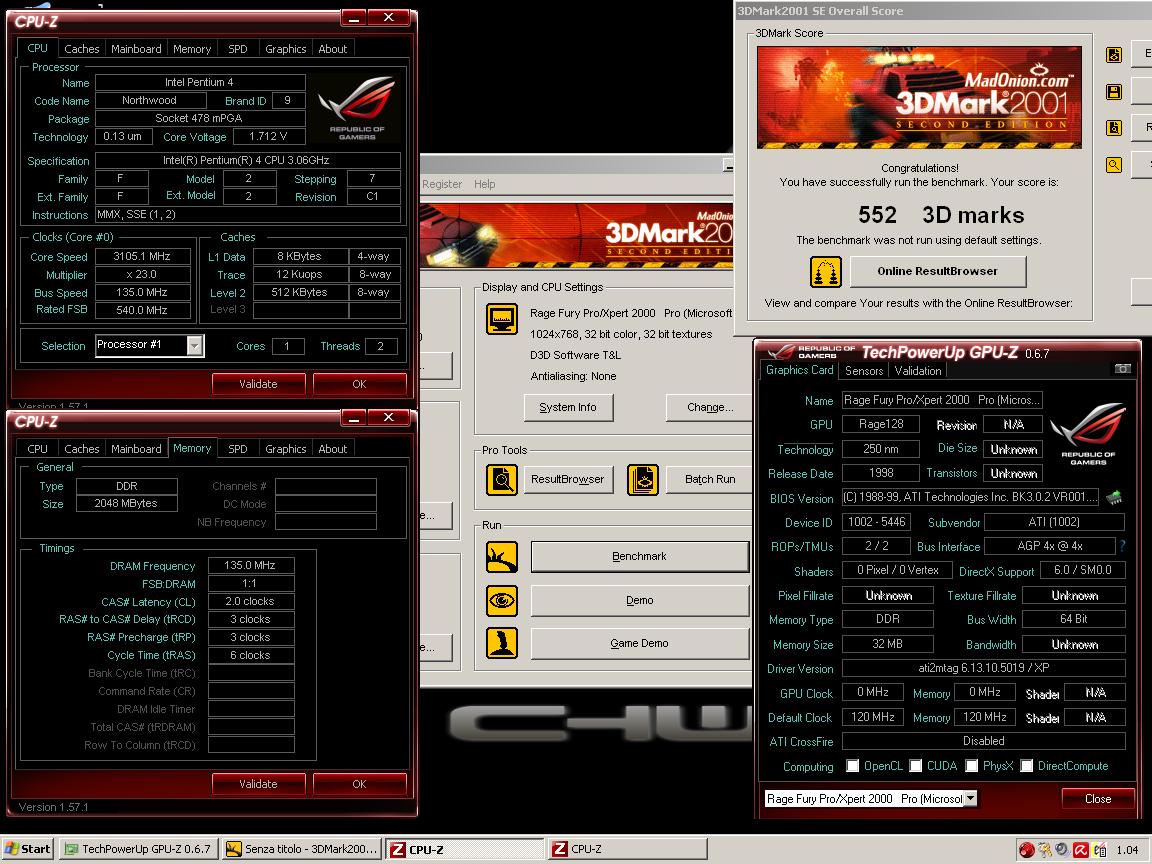The image size is (1152, 864).
Task: Click Validate in the top CPU-Z window
Action: pyautogui.click(x=259, y=384)
